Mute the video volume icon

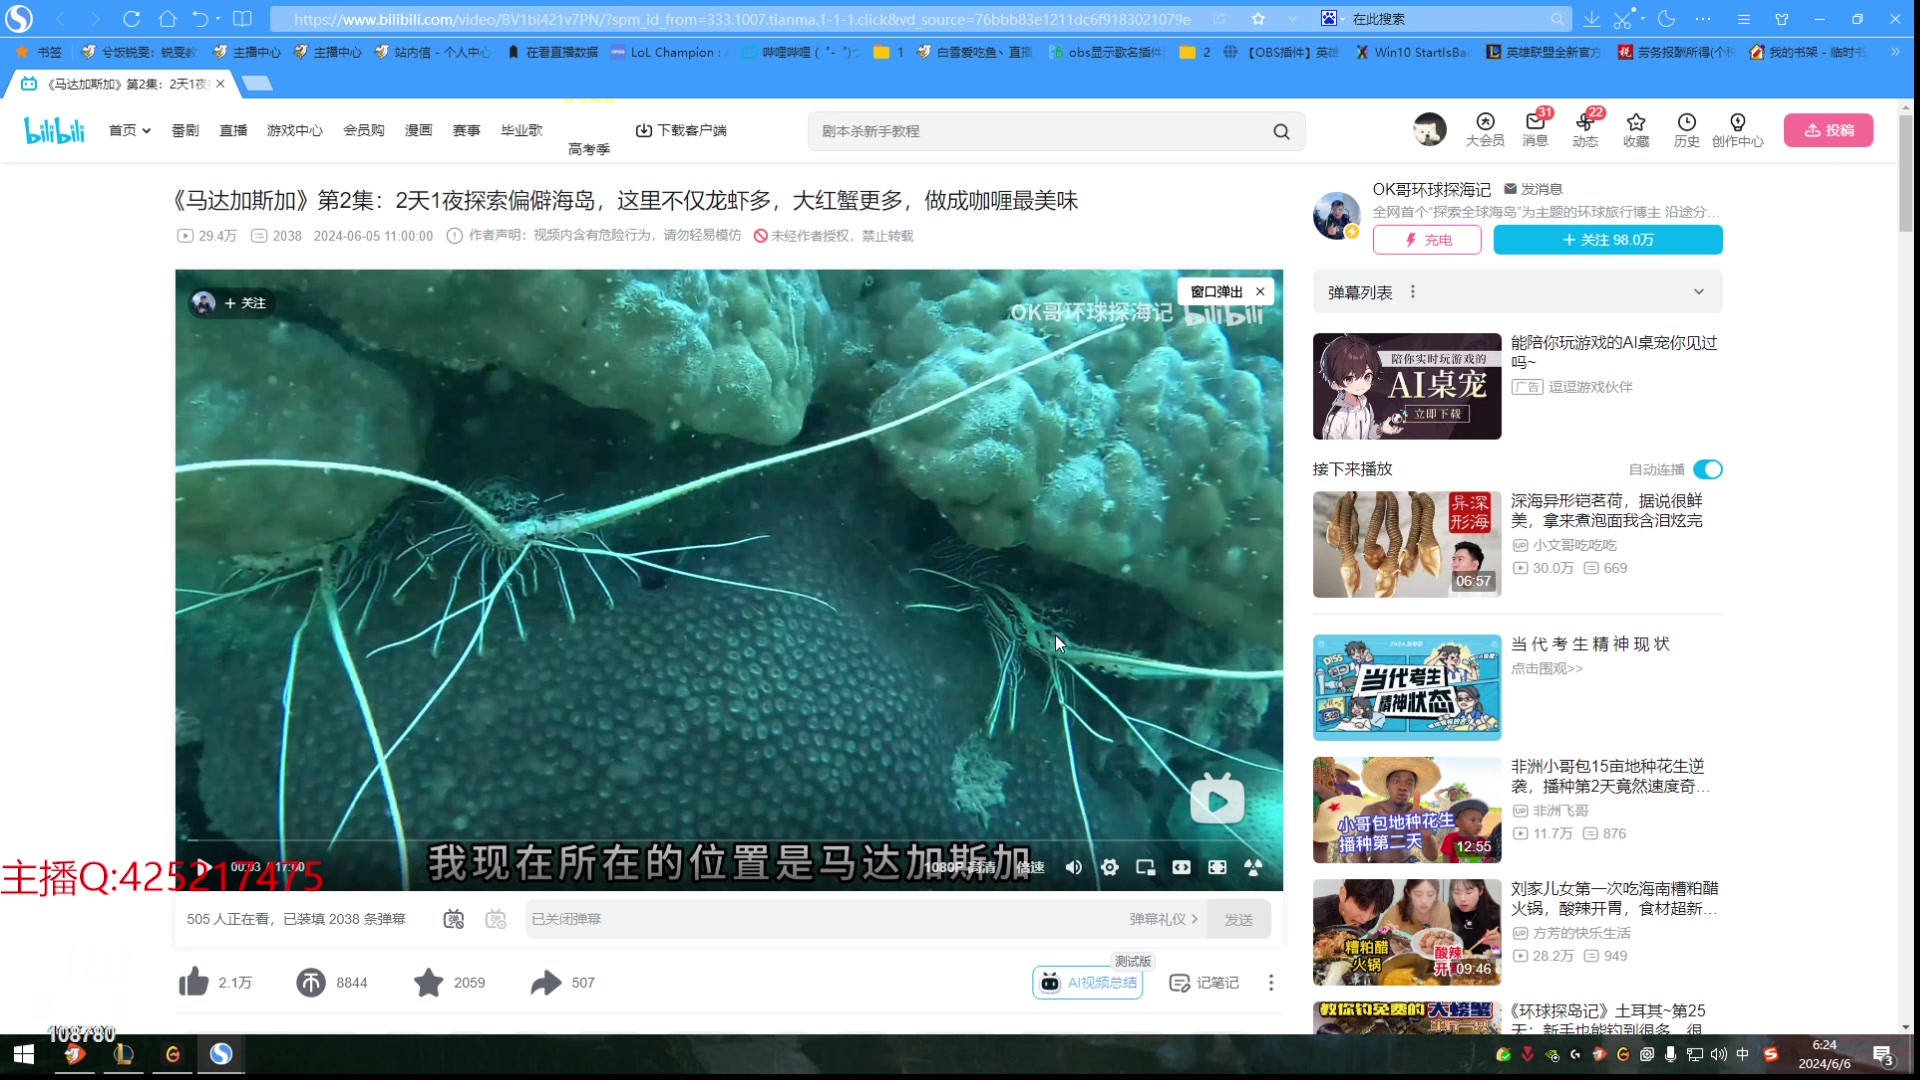1074,867
